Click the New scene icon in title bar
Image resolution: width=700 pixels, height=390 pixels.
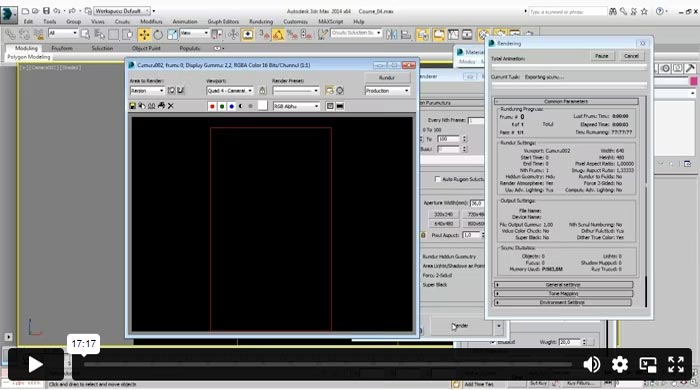[x=25, y=11]
